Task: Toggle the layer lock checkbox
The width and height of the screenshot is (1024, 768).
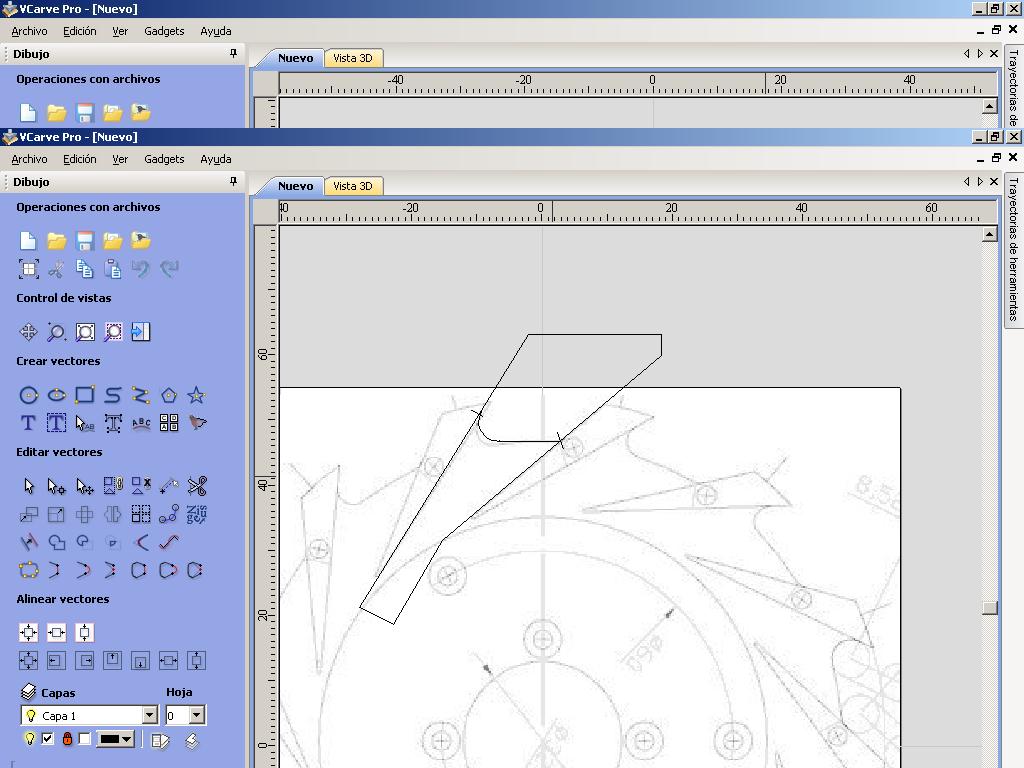Action: click(84, 739)
